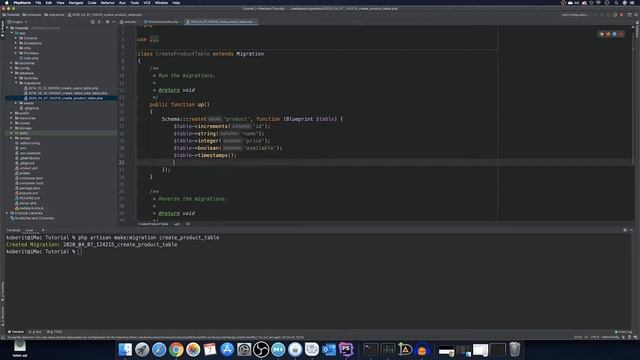Open Finder from the Dock

pyautogui.click(x=125, y=349)
